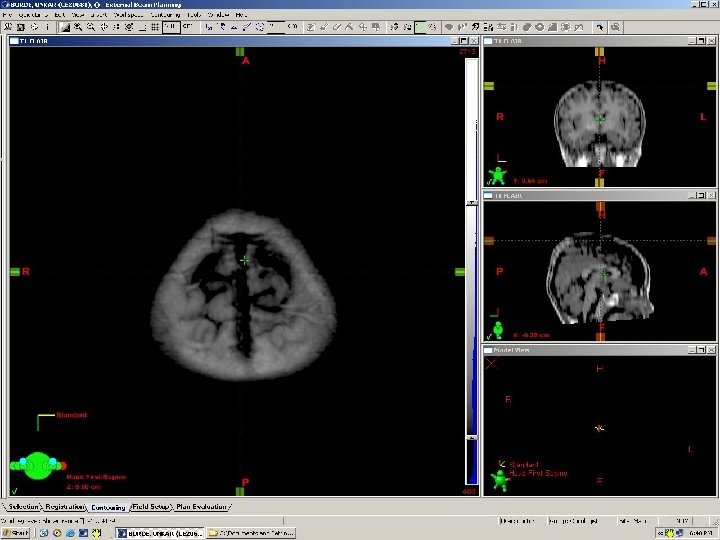This screenshot has width=720, height=540.
Task: Click the green patient figure in Model View
Action: pyautogui.click(x=499, y=480)
